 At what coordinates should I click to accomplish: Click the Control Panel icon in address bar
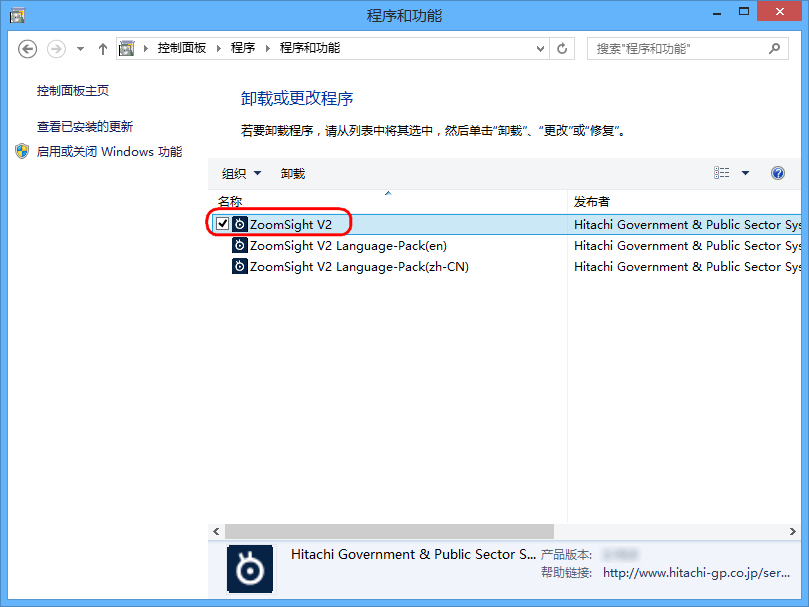point(126,49)
